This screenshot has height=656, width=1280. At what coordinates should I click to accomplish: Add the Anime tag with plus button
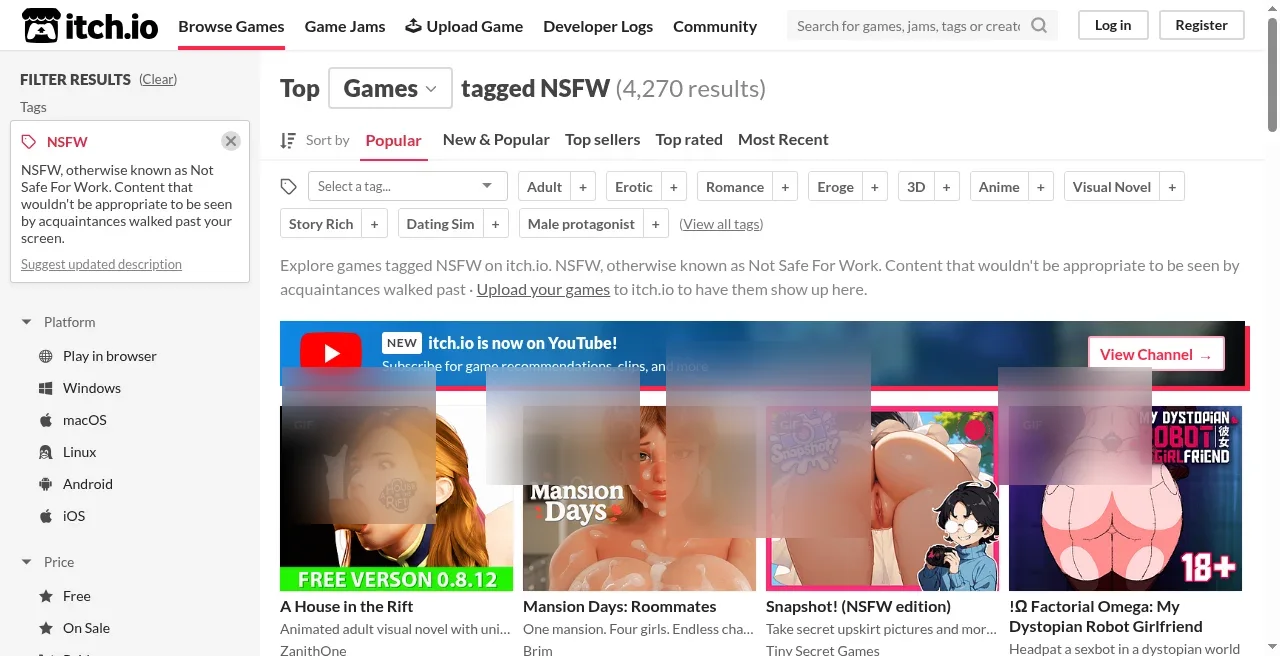click(x=1041, y=187)
